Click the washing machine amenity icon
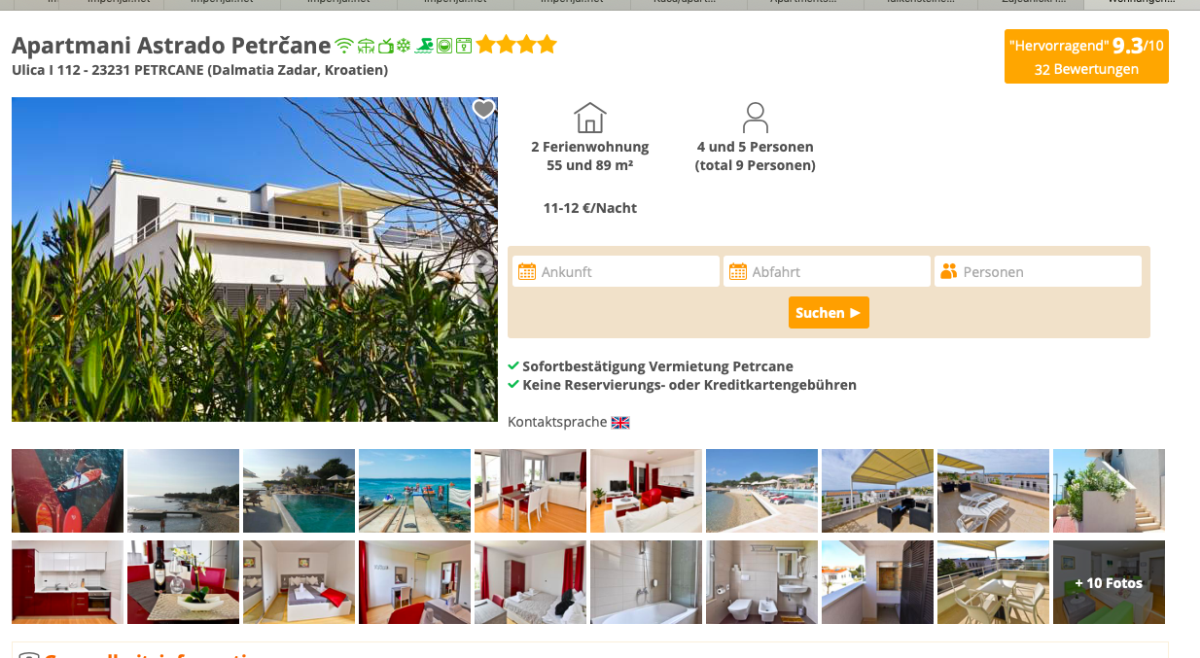Viewport: 1200px width, 658px height. [444, 46]
